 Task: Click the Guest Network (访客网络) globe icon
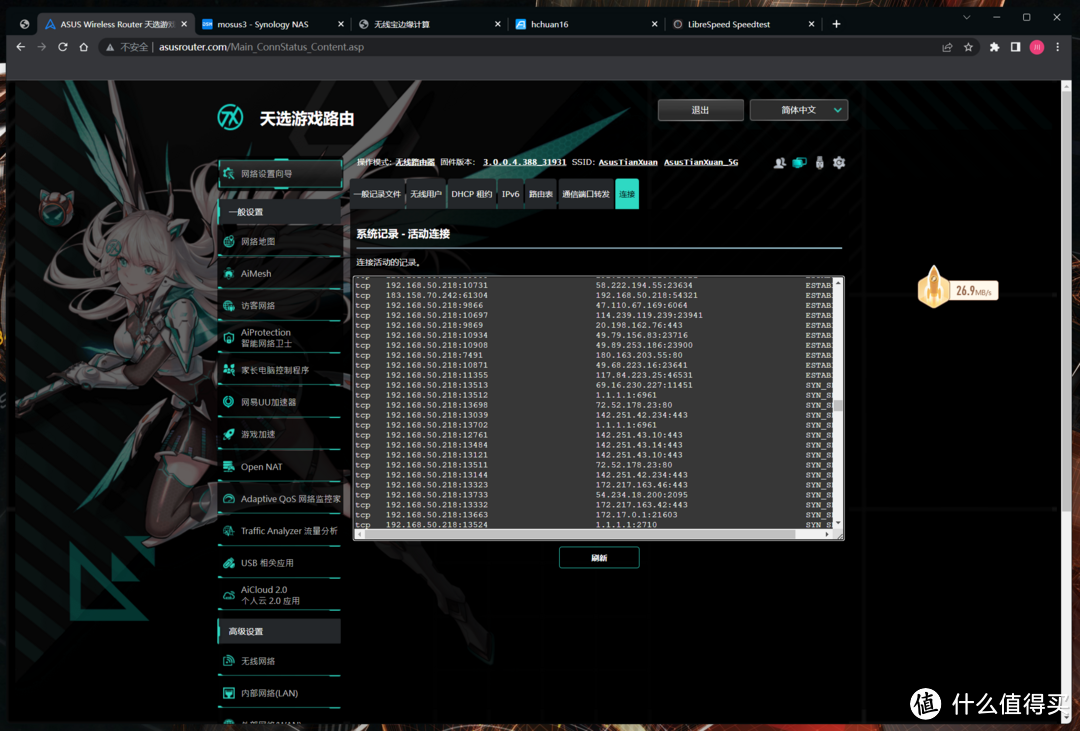(x=229, y=305)
